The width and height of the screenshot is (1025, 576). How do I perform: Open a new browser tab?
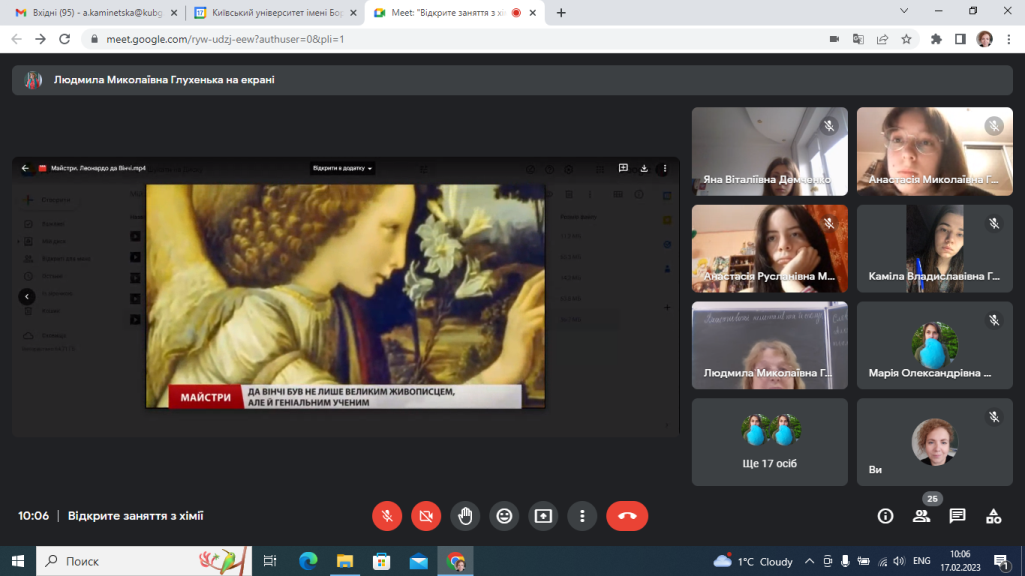561,13
